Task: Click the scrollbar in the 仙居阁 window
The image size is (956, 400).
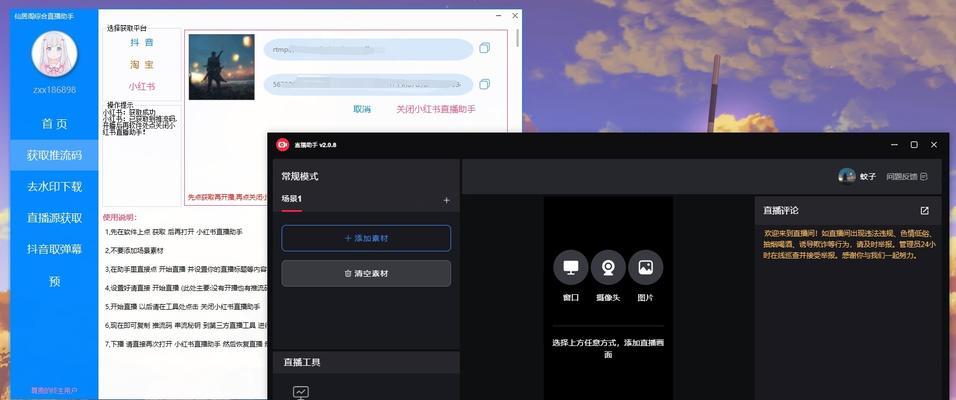Action: [518, 38]
